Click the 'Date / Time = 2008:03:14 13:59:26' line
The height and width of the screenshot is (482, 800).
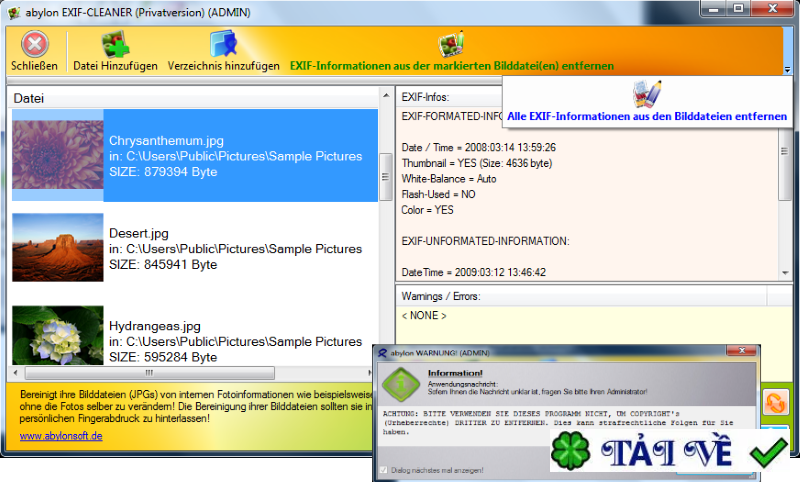click(x=479, y=147)
